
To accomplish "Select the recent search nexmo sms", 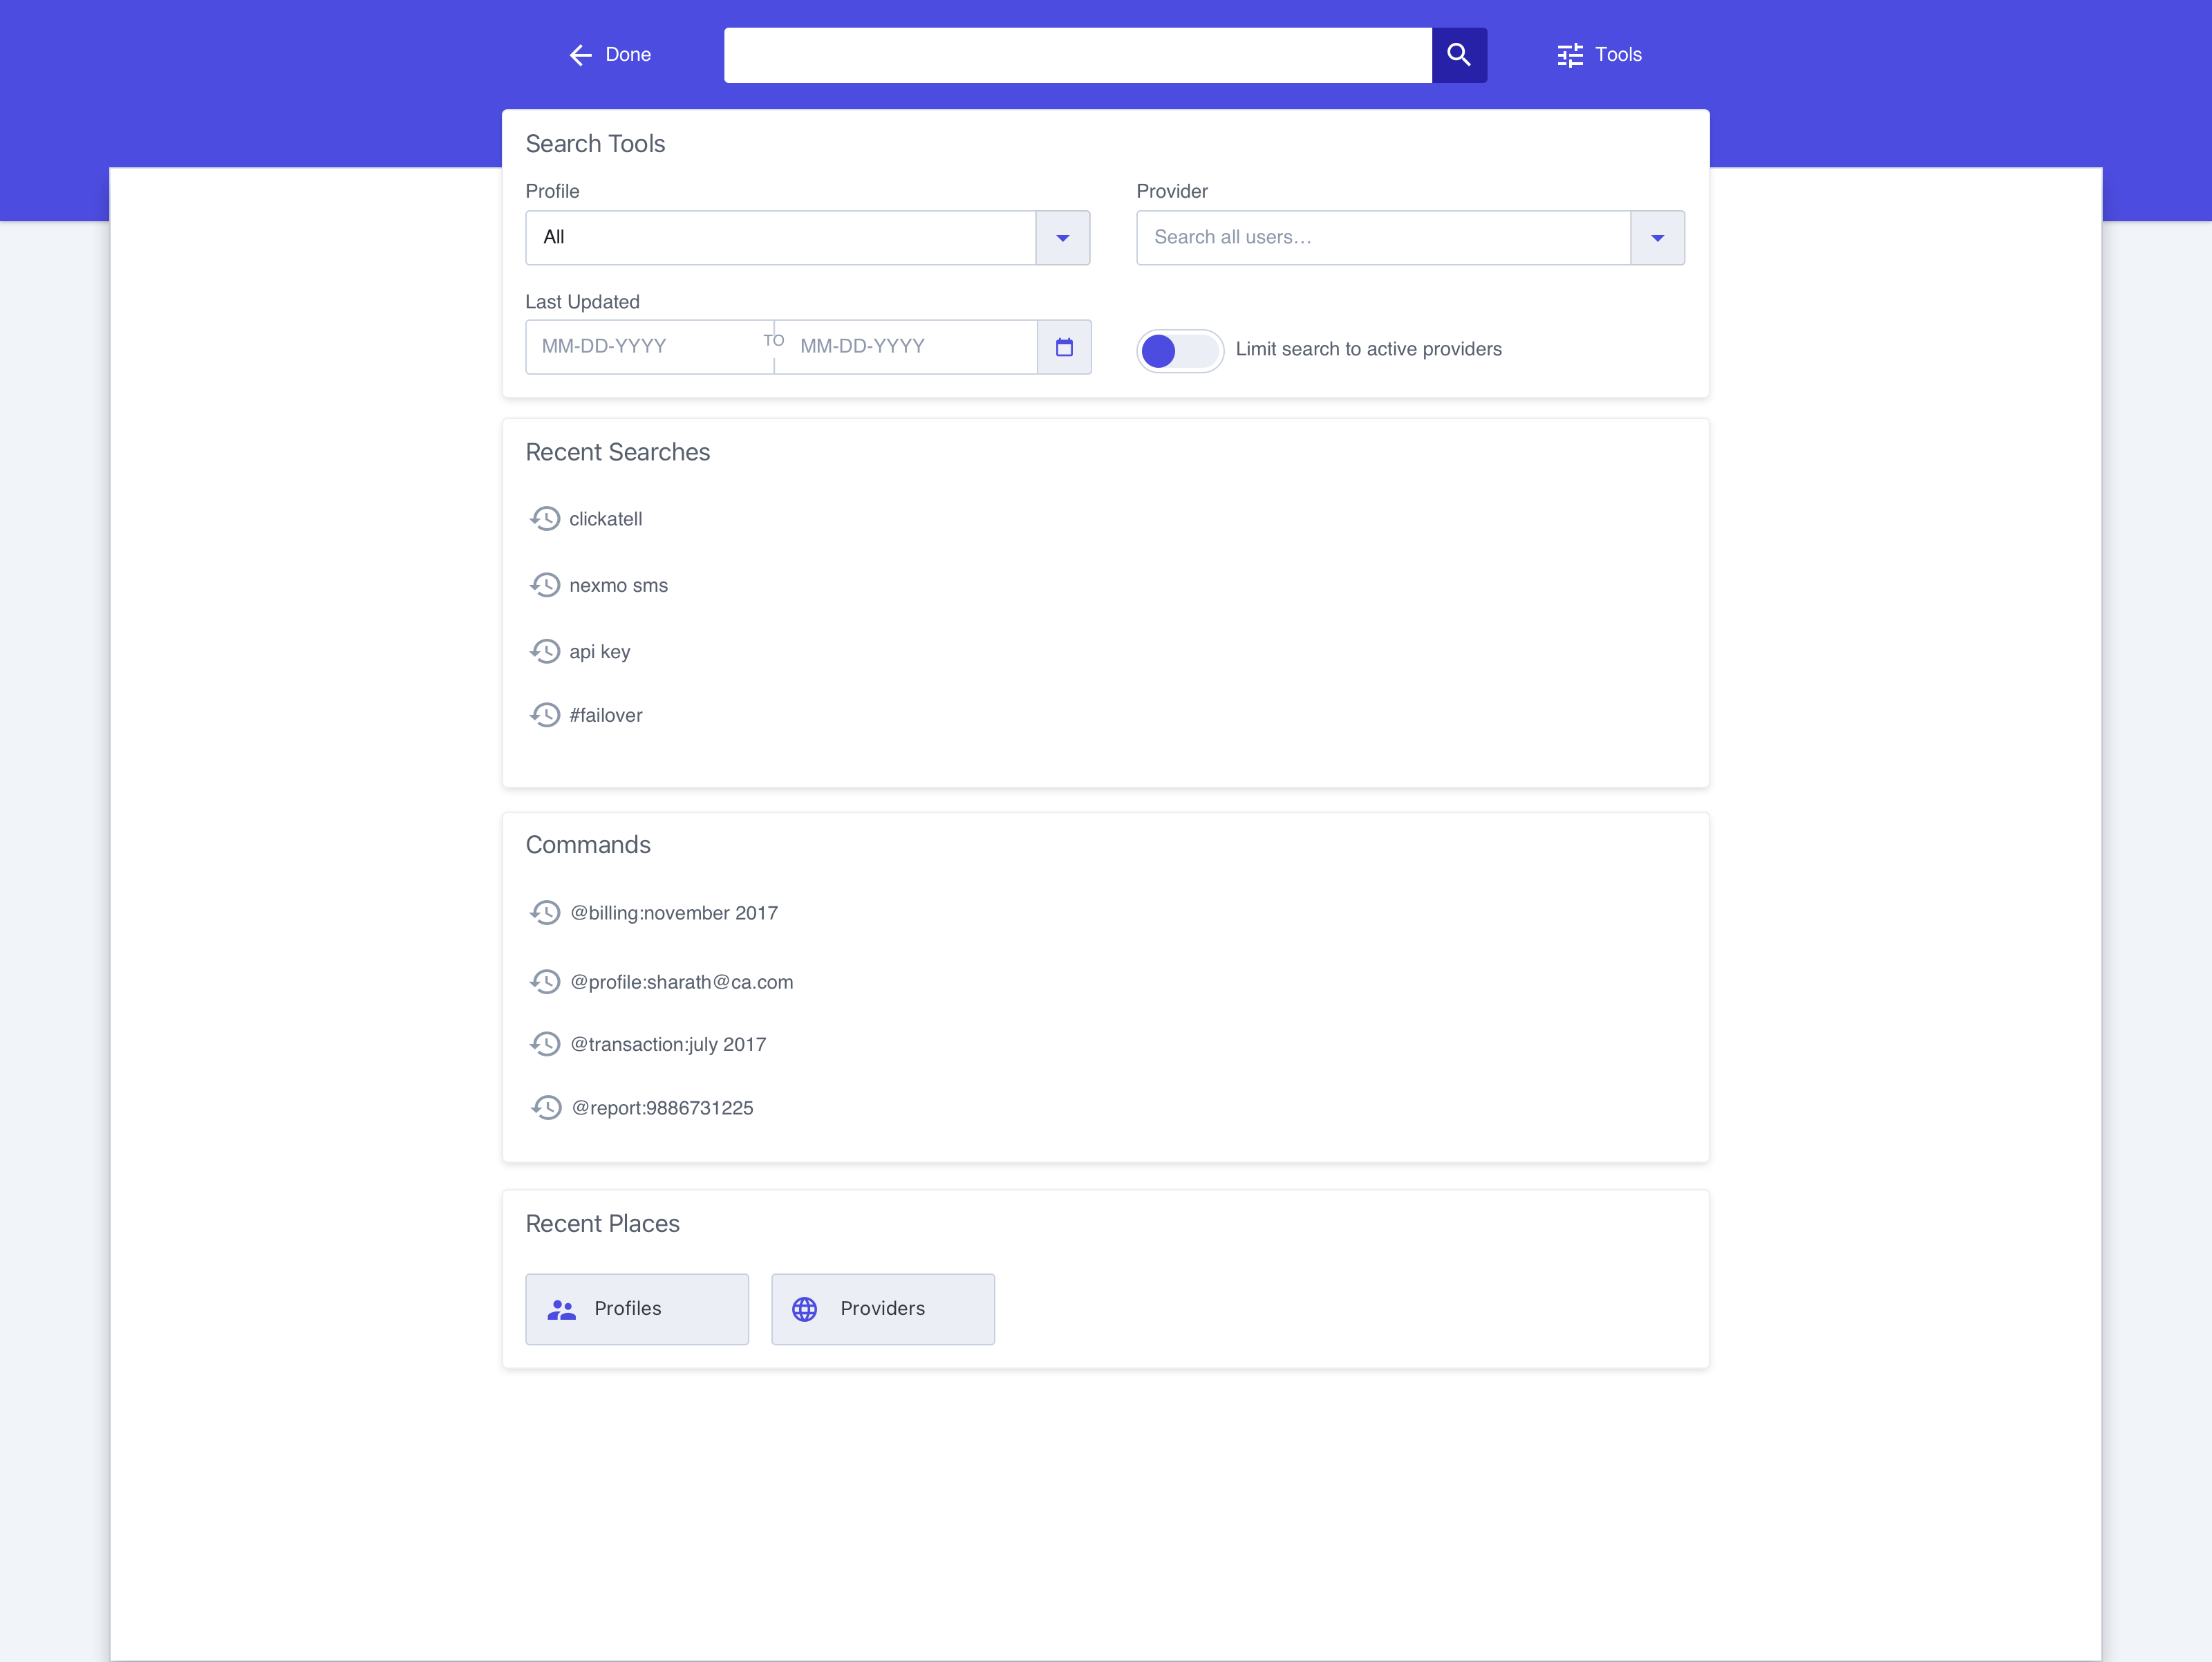I will click(618, 585).
